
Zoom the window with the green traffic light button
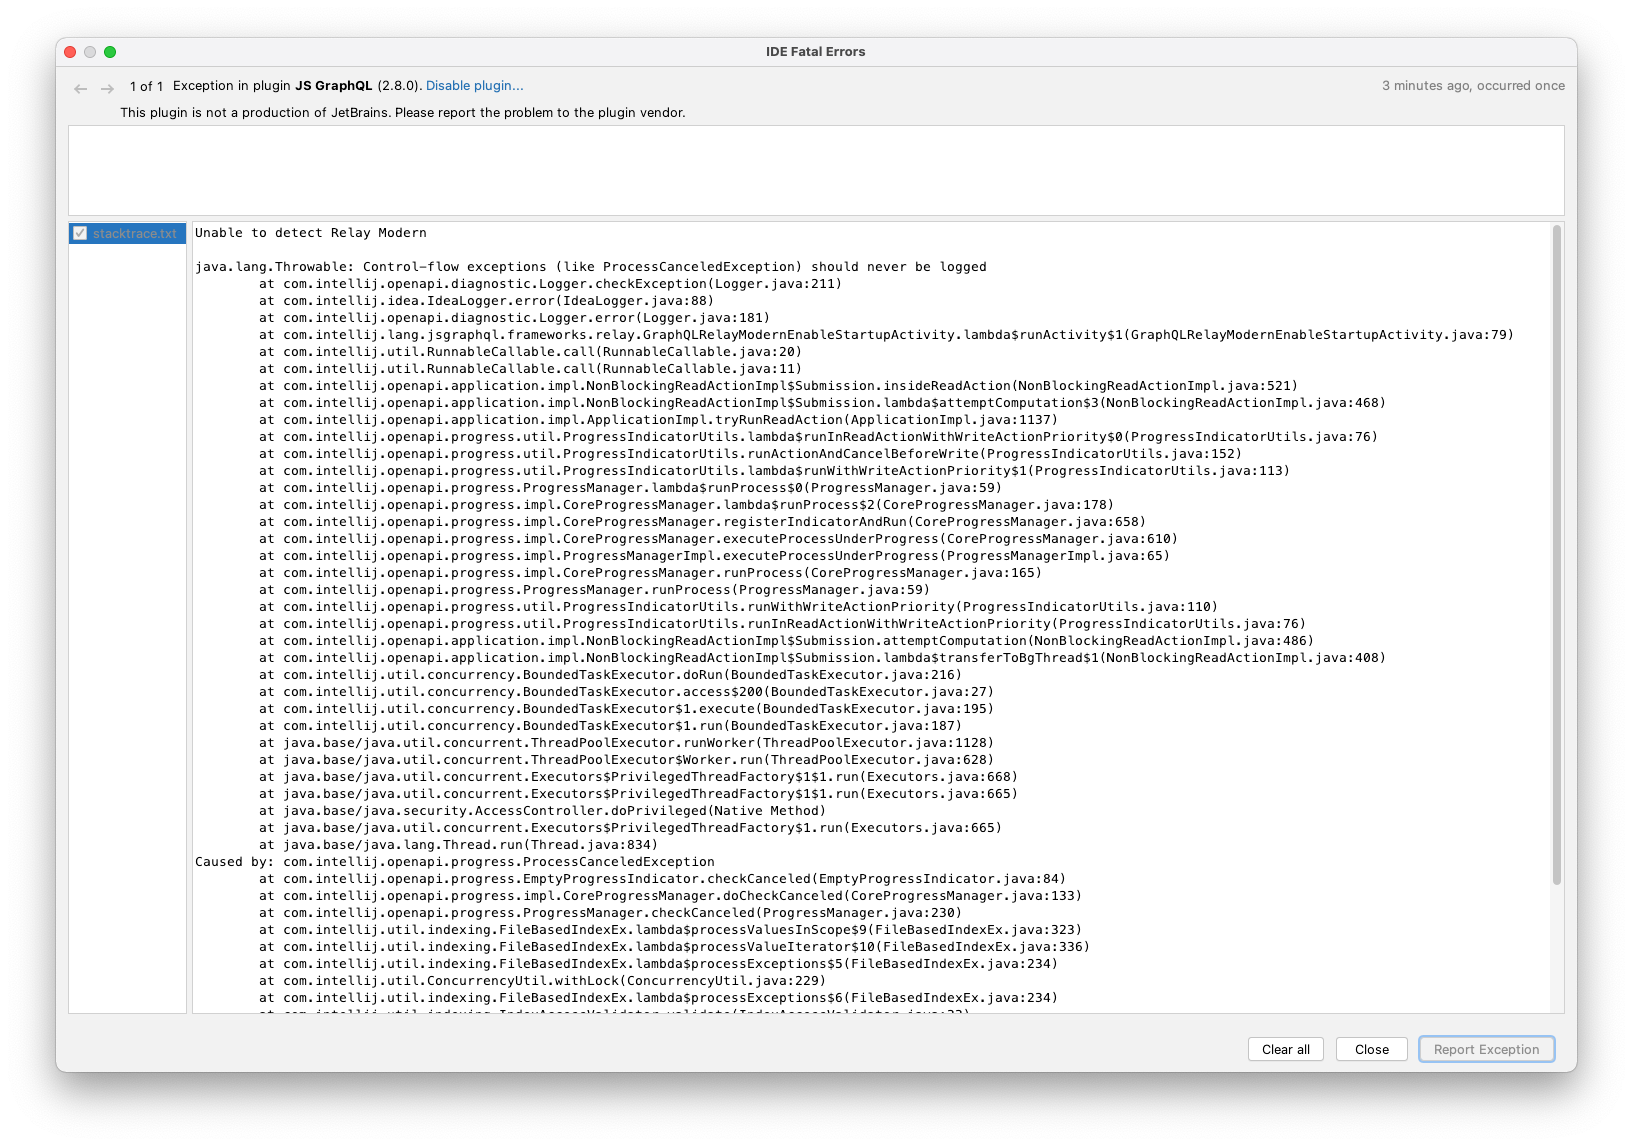pyautogui.click(x=110, y=51)
